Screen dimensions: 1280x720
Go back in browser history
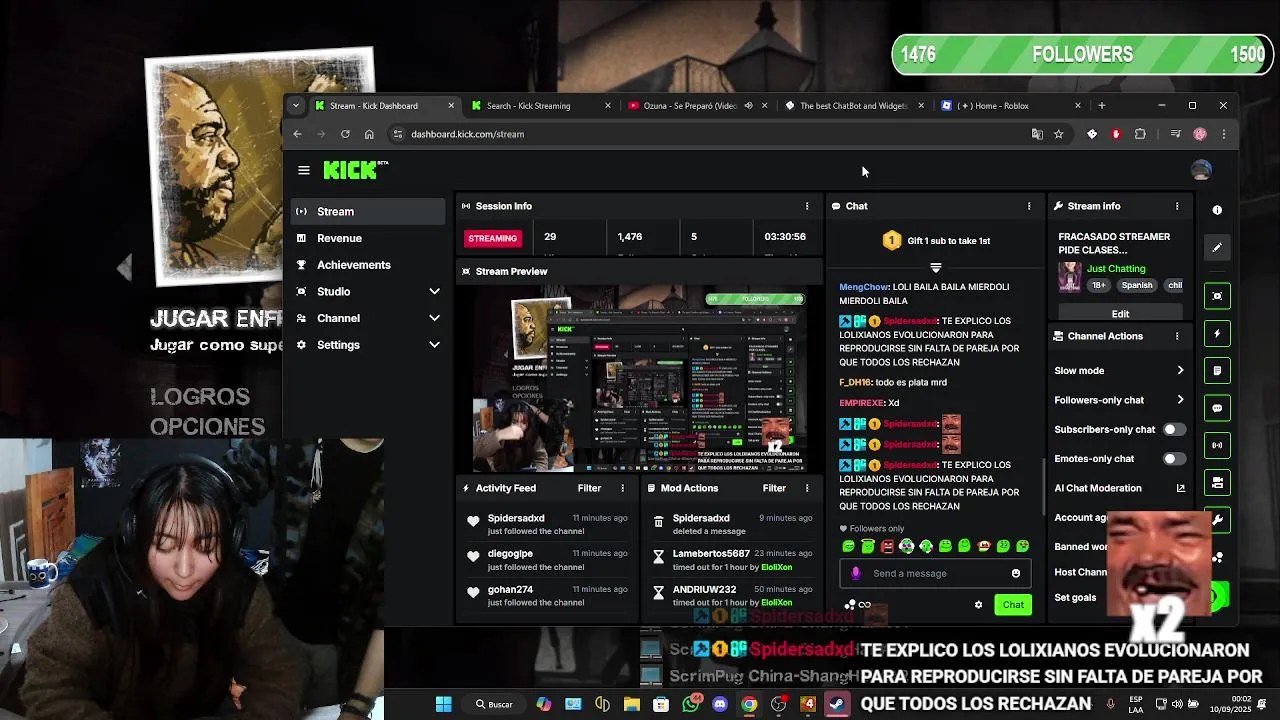297,134
